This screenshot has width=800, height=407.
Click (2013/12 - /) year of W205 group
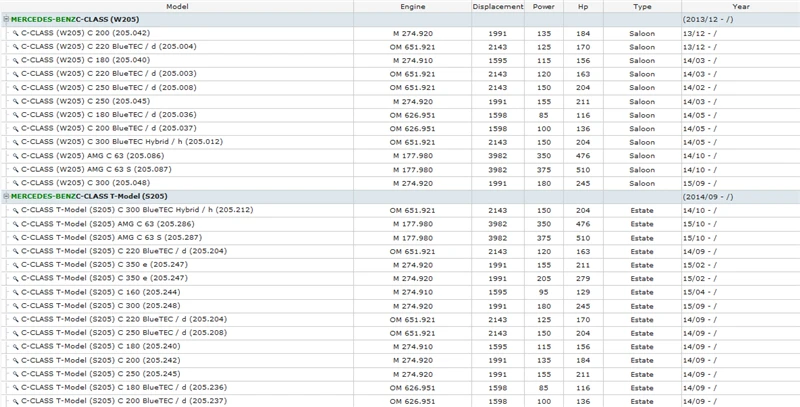708,19
